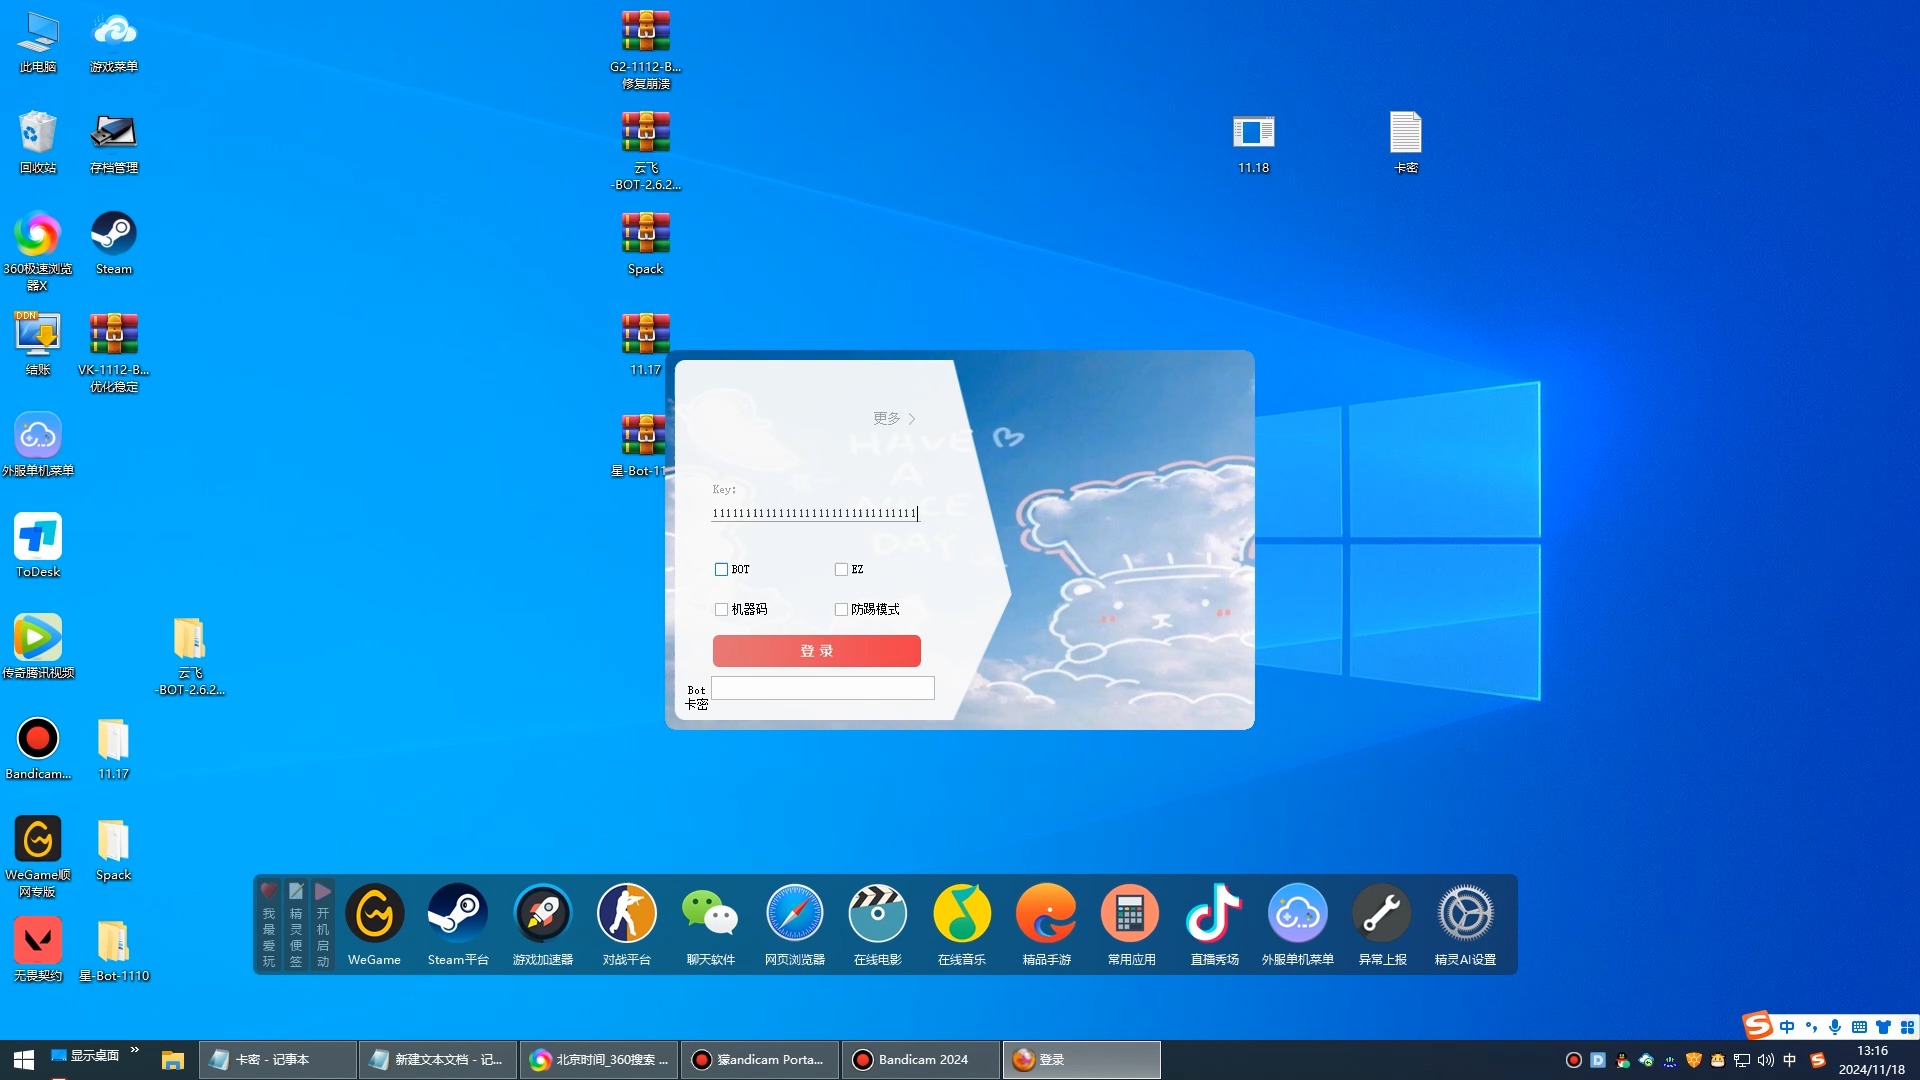Open the 我最爱玩 tab in dock

[268, 925]
